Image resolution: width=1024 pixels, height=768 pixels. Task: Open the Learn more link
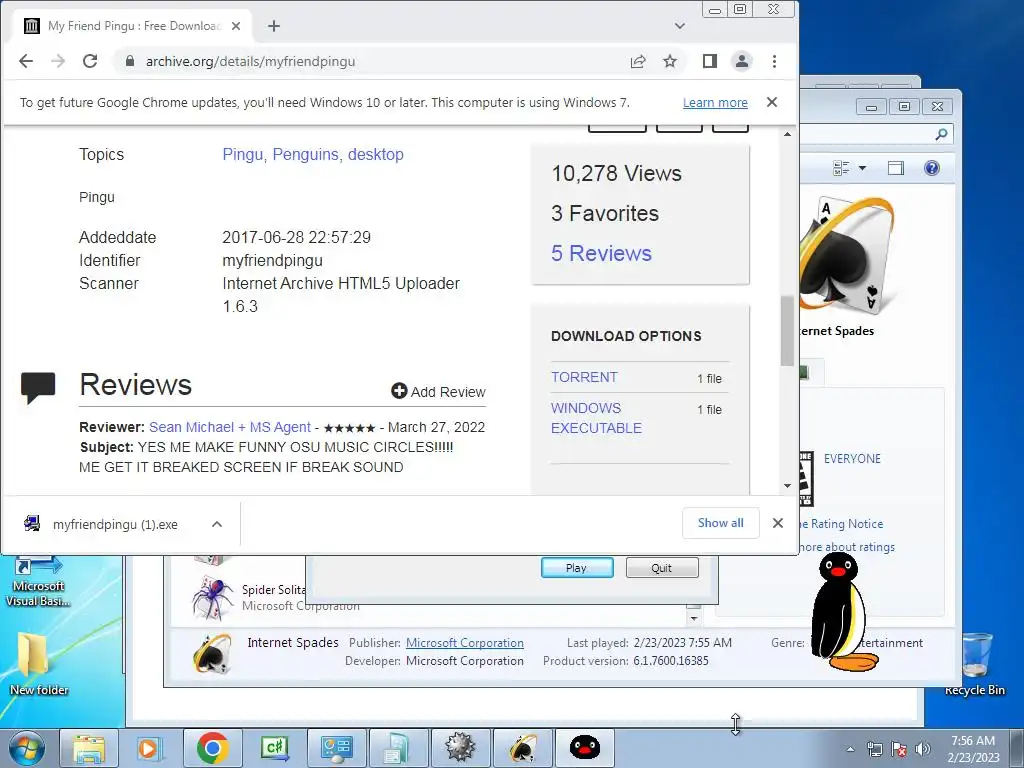point(715,103)
